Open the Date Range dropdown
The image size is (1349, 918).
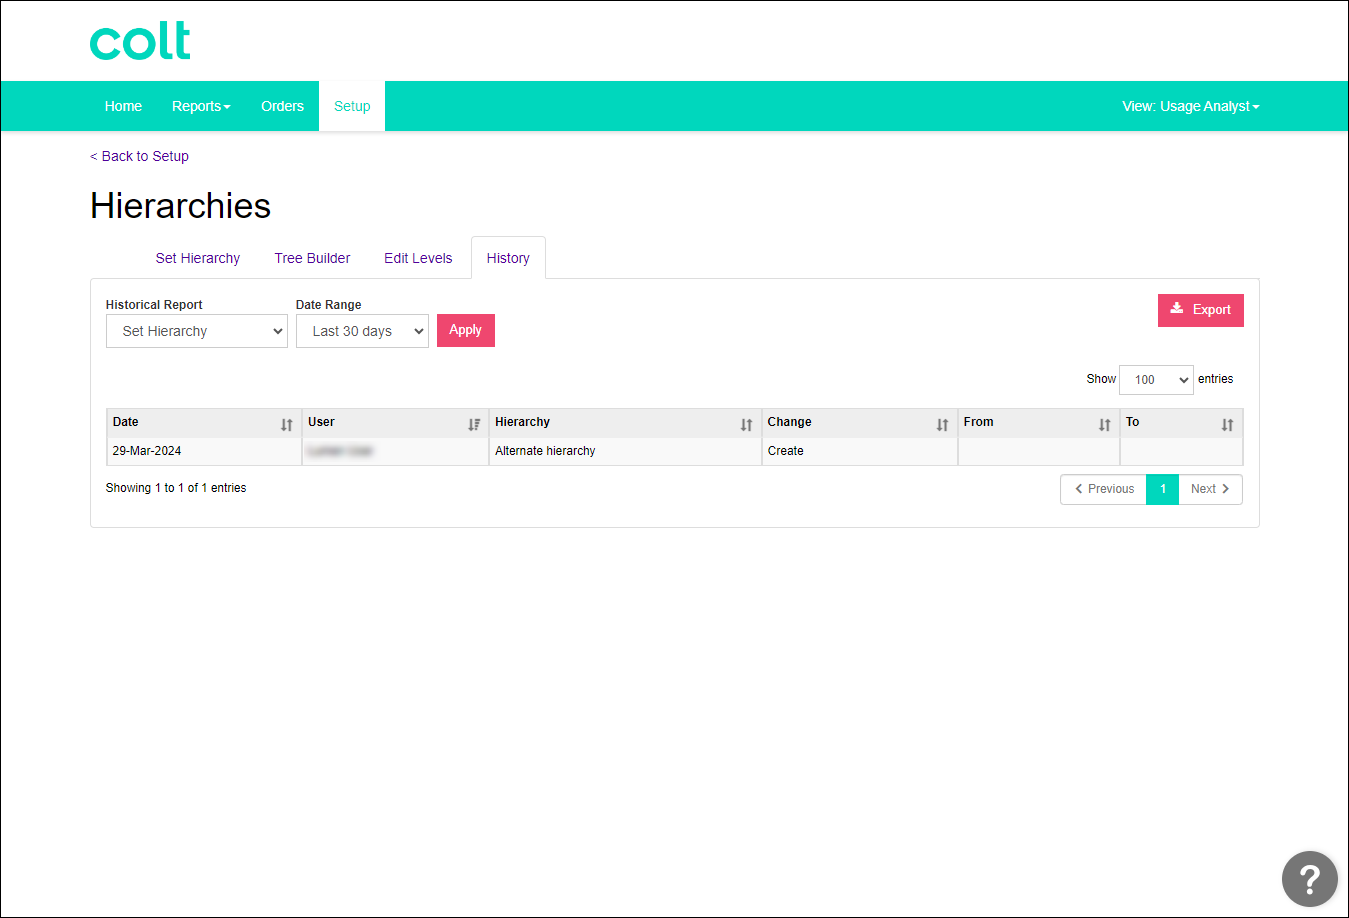click(x=362, y=331)
